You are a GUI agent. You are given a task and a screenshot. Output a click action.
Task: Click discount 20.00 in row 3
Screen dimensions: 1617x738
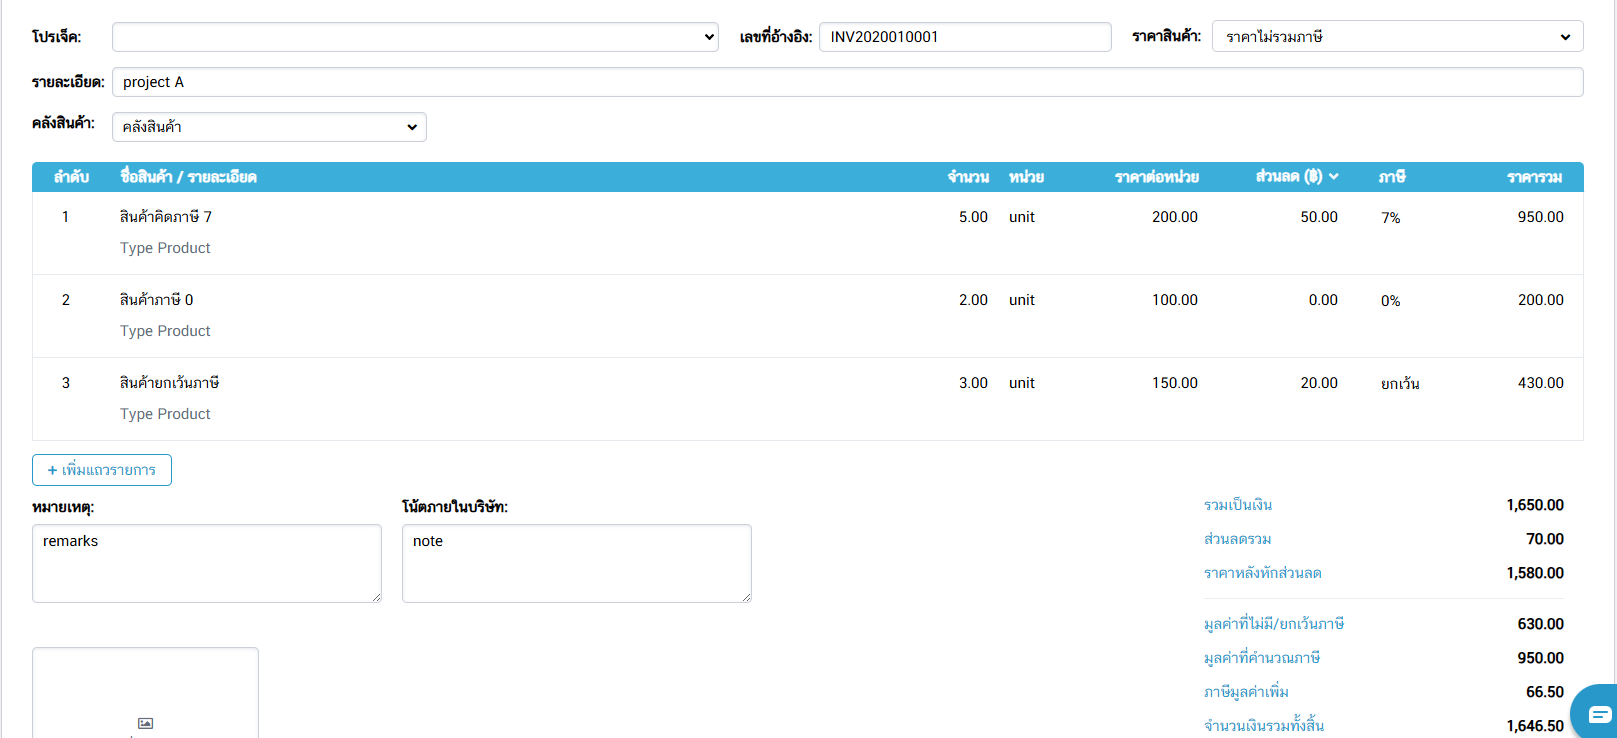(x=1318, y=383)
